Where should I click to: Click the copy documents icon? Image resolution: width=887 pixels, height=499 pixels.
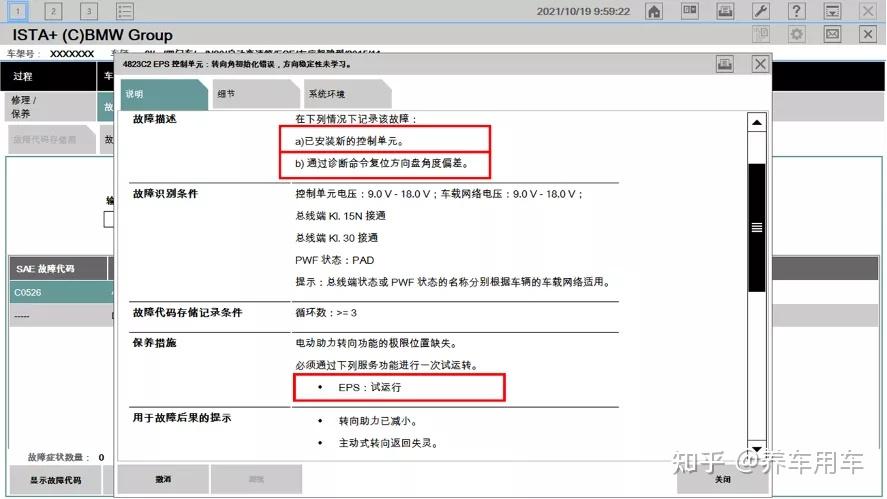[x=761, y=35]
